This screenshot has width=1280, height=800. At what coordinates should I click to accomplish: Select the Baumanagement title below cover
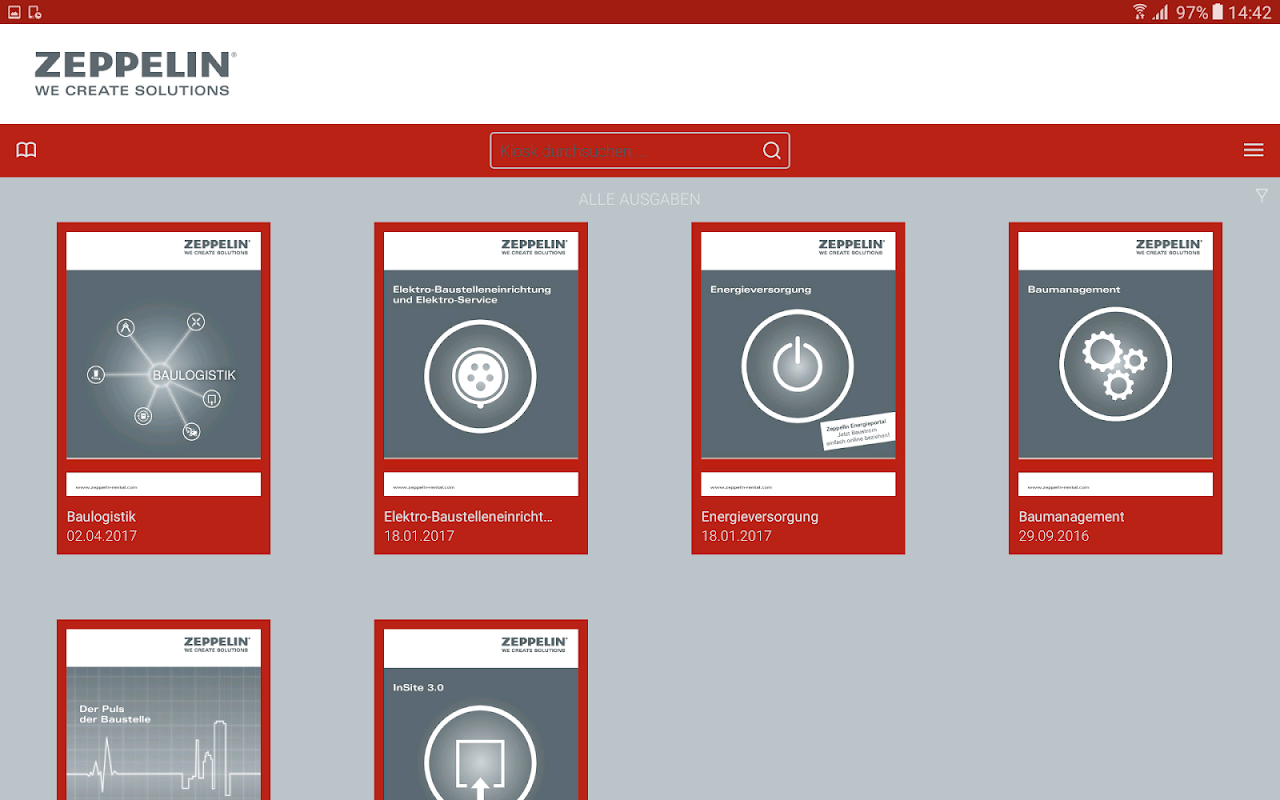(1071, 517)
